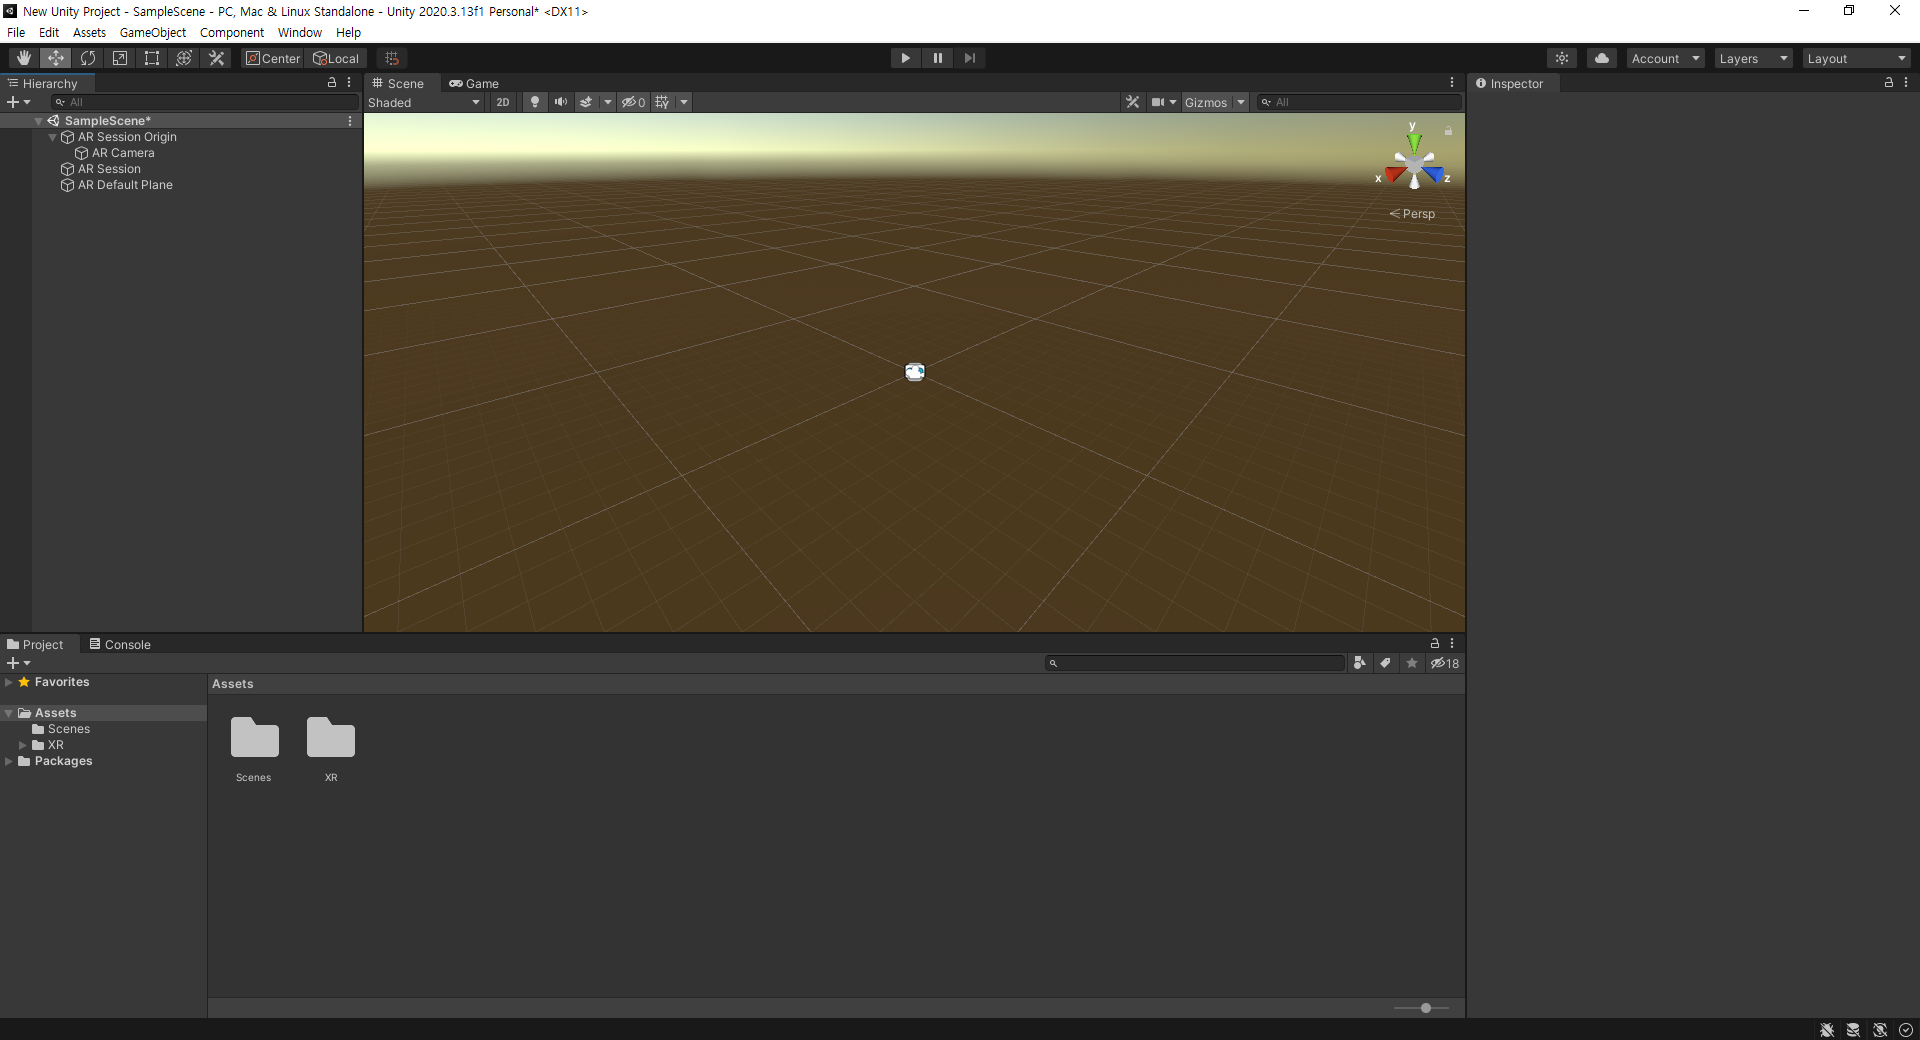
Task: Open the Layout dropdown
Action: tap(1857, 58)
